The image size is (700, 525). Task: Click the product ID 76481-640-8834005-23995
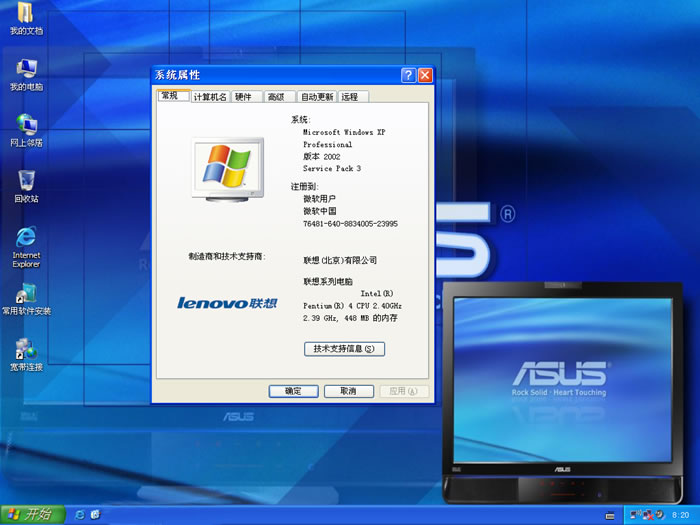point(350,224)
